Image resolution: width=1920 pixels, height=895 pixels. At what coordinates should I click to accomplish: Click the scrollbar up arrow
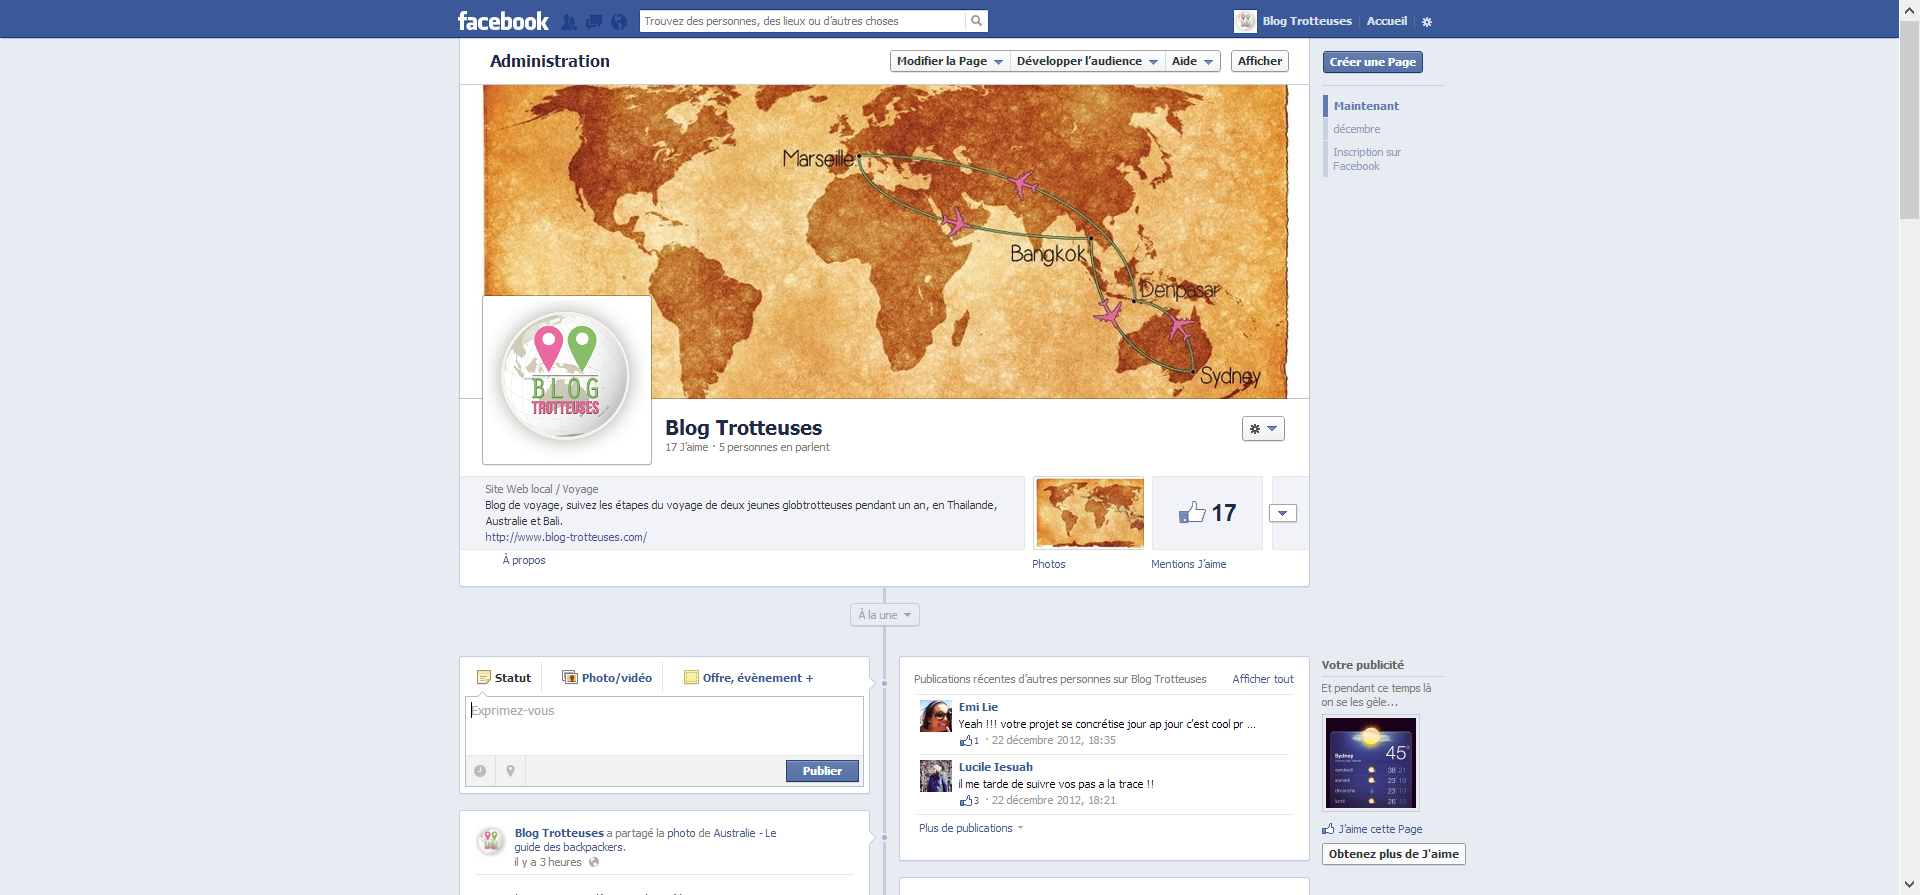tap(1909, 9)
